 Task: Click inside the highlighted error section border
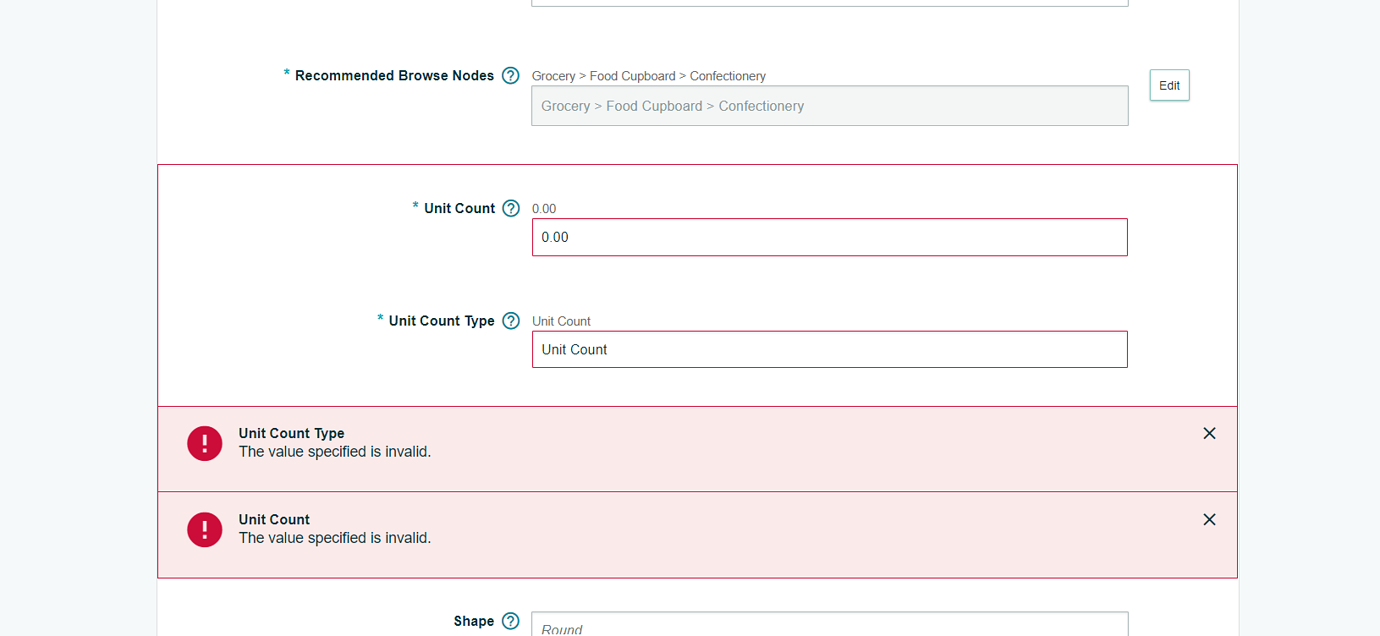pyautogui.click(x=350, y=283)
